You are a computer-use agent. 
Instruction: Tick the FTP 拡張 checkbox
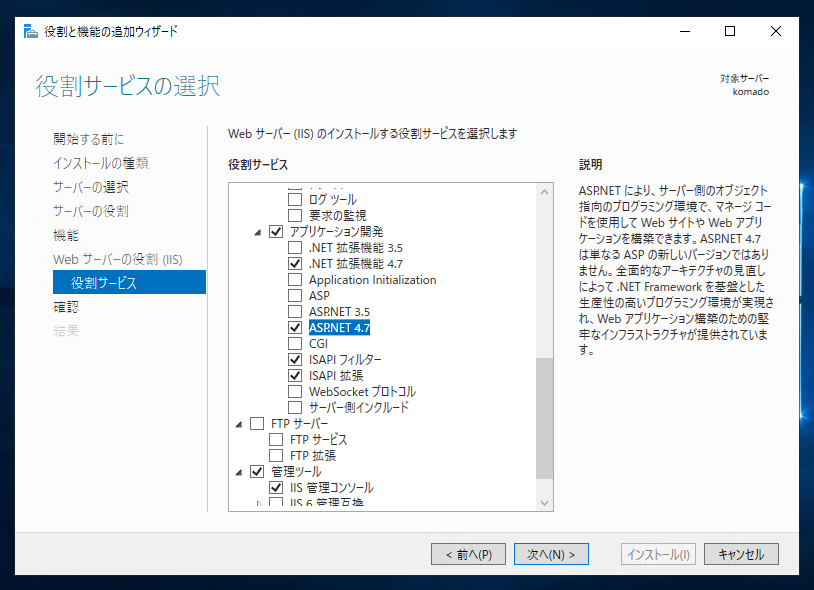pos(276,456)
